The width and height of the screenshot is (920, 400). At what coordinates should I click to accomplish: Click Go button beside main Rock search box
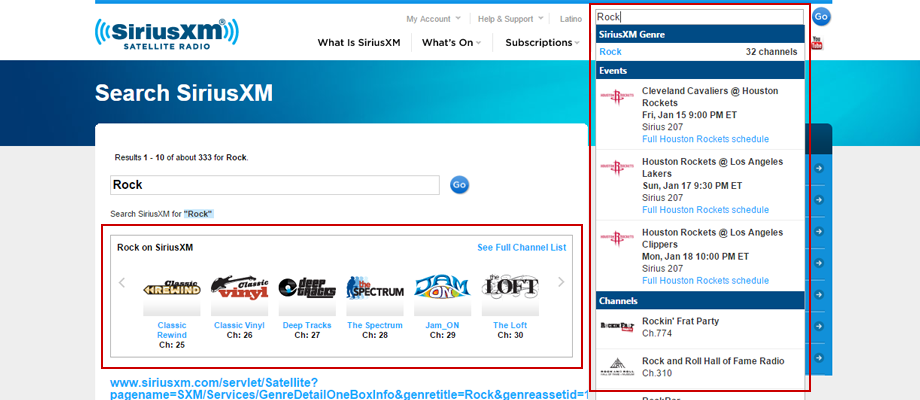(459, 185)
